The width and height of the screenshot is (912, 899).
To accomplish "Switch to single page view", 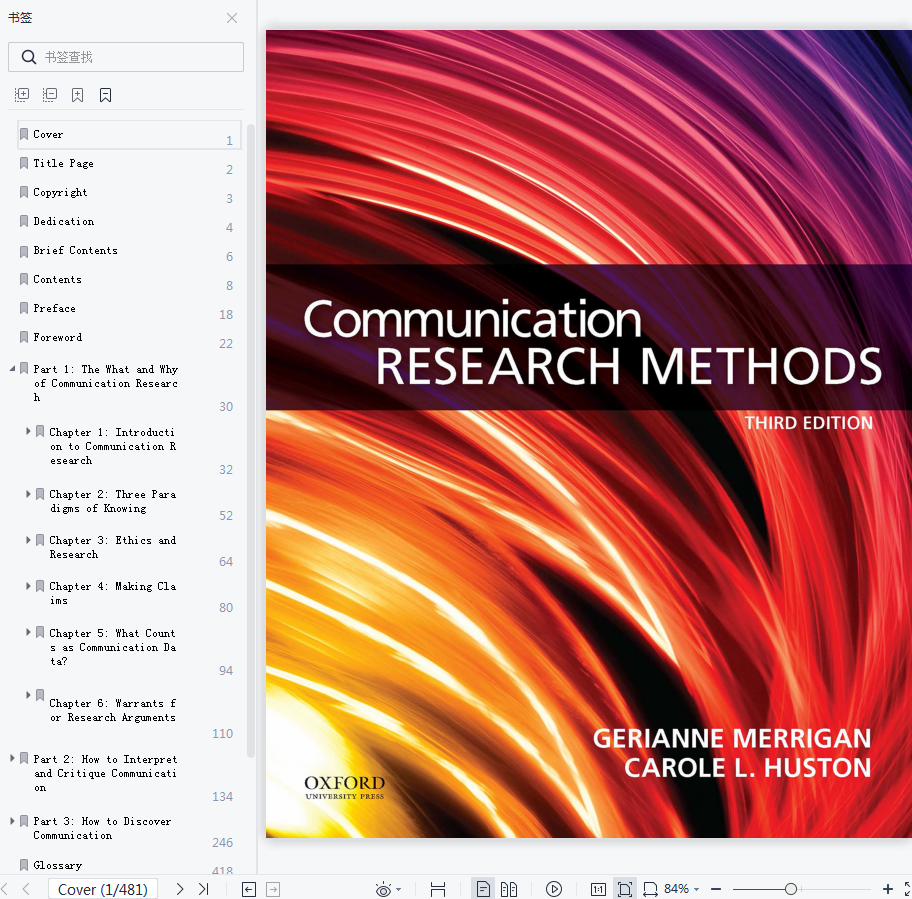I will point(483,889).
